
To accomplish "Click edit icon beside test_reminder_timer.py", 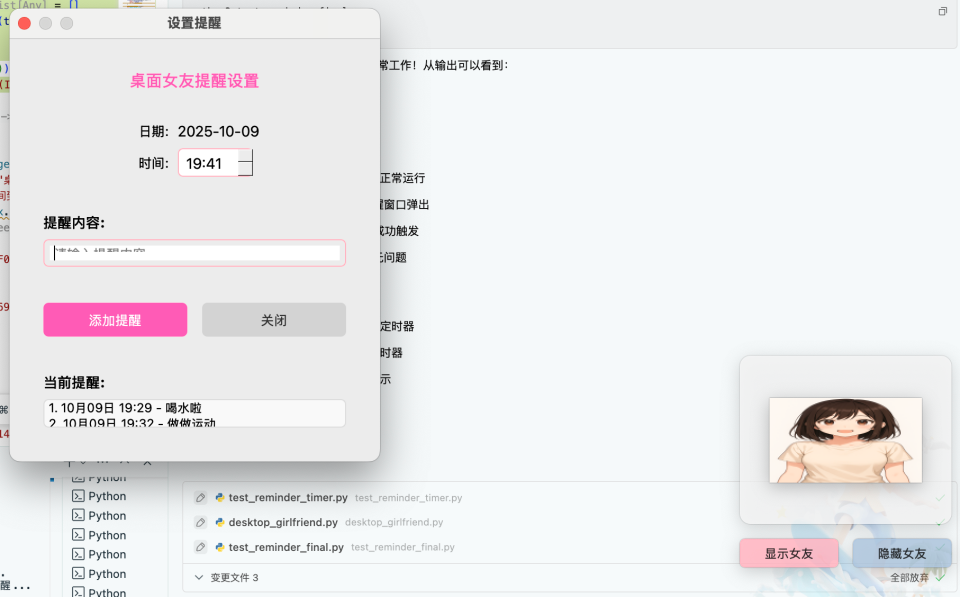I will (200, 498).
